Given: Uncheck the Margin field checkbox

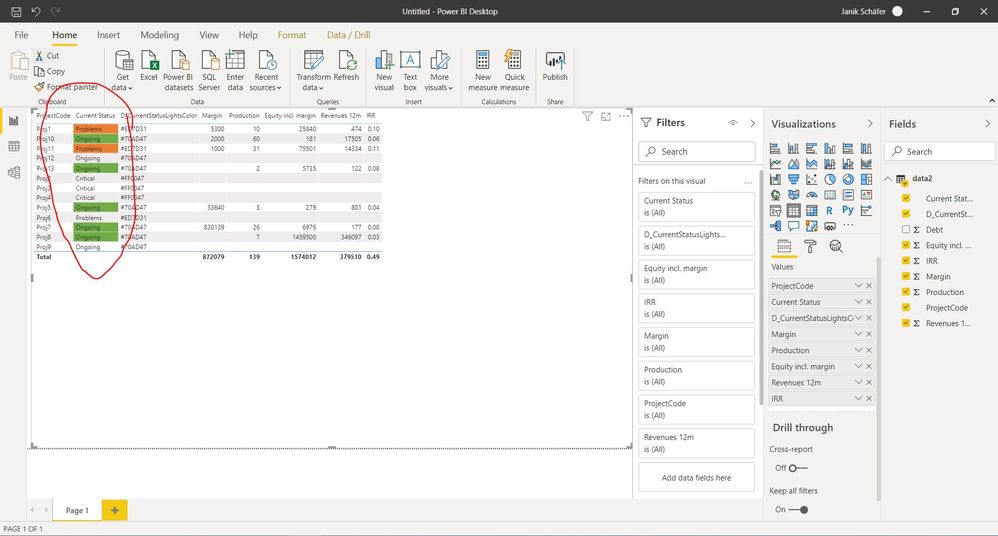Looking at the screenshot, I should (x=906, y=276).
